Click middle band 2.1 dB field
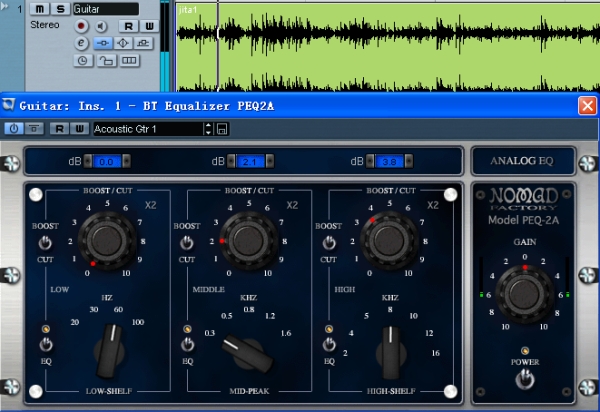The width and height of the screenshot is (600, 412). tap(250, 161)
